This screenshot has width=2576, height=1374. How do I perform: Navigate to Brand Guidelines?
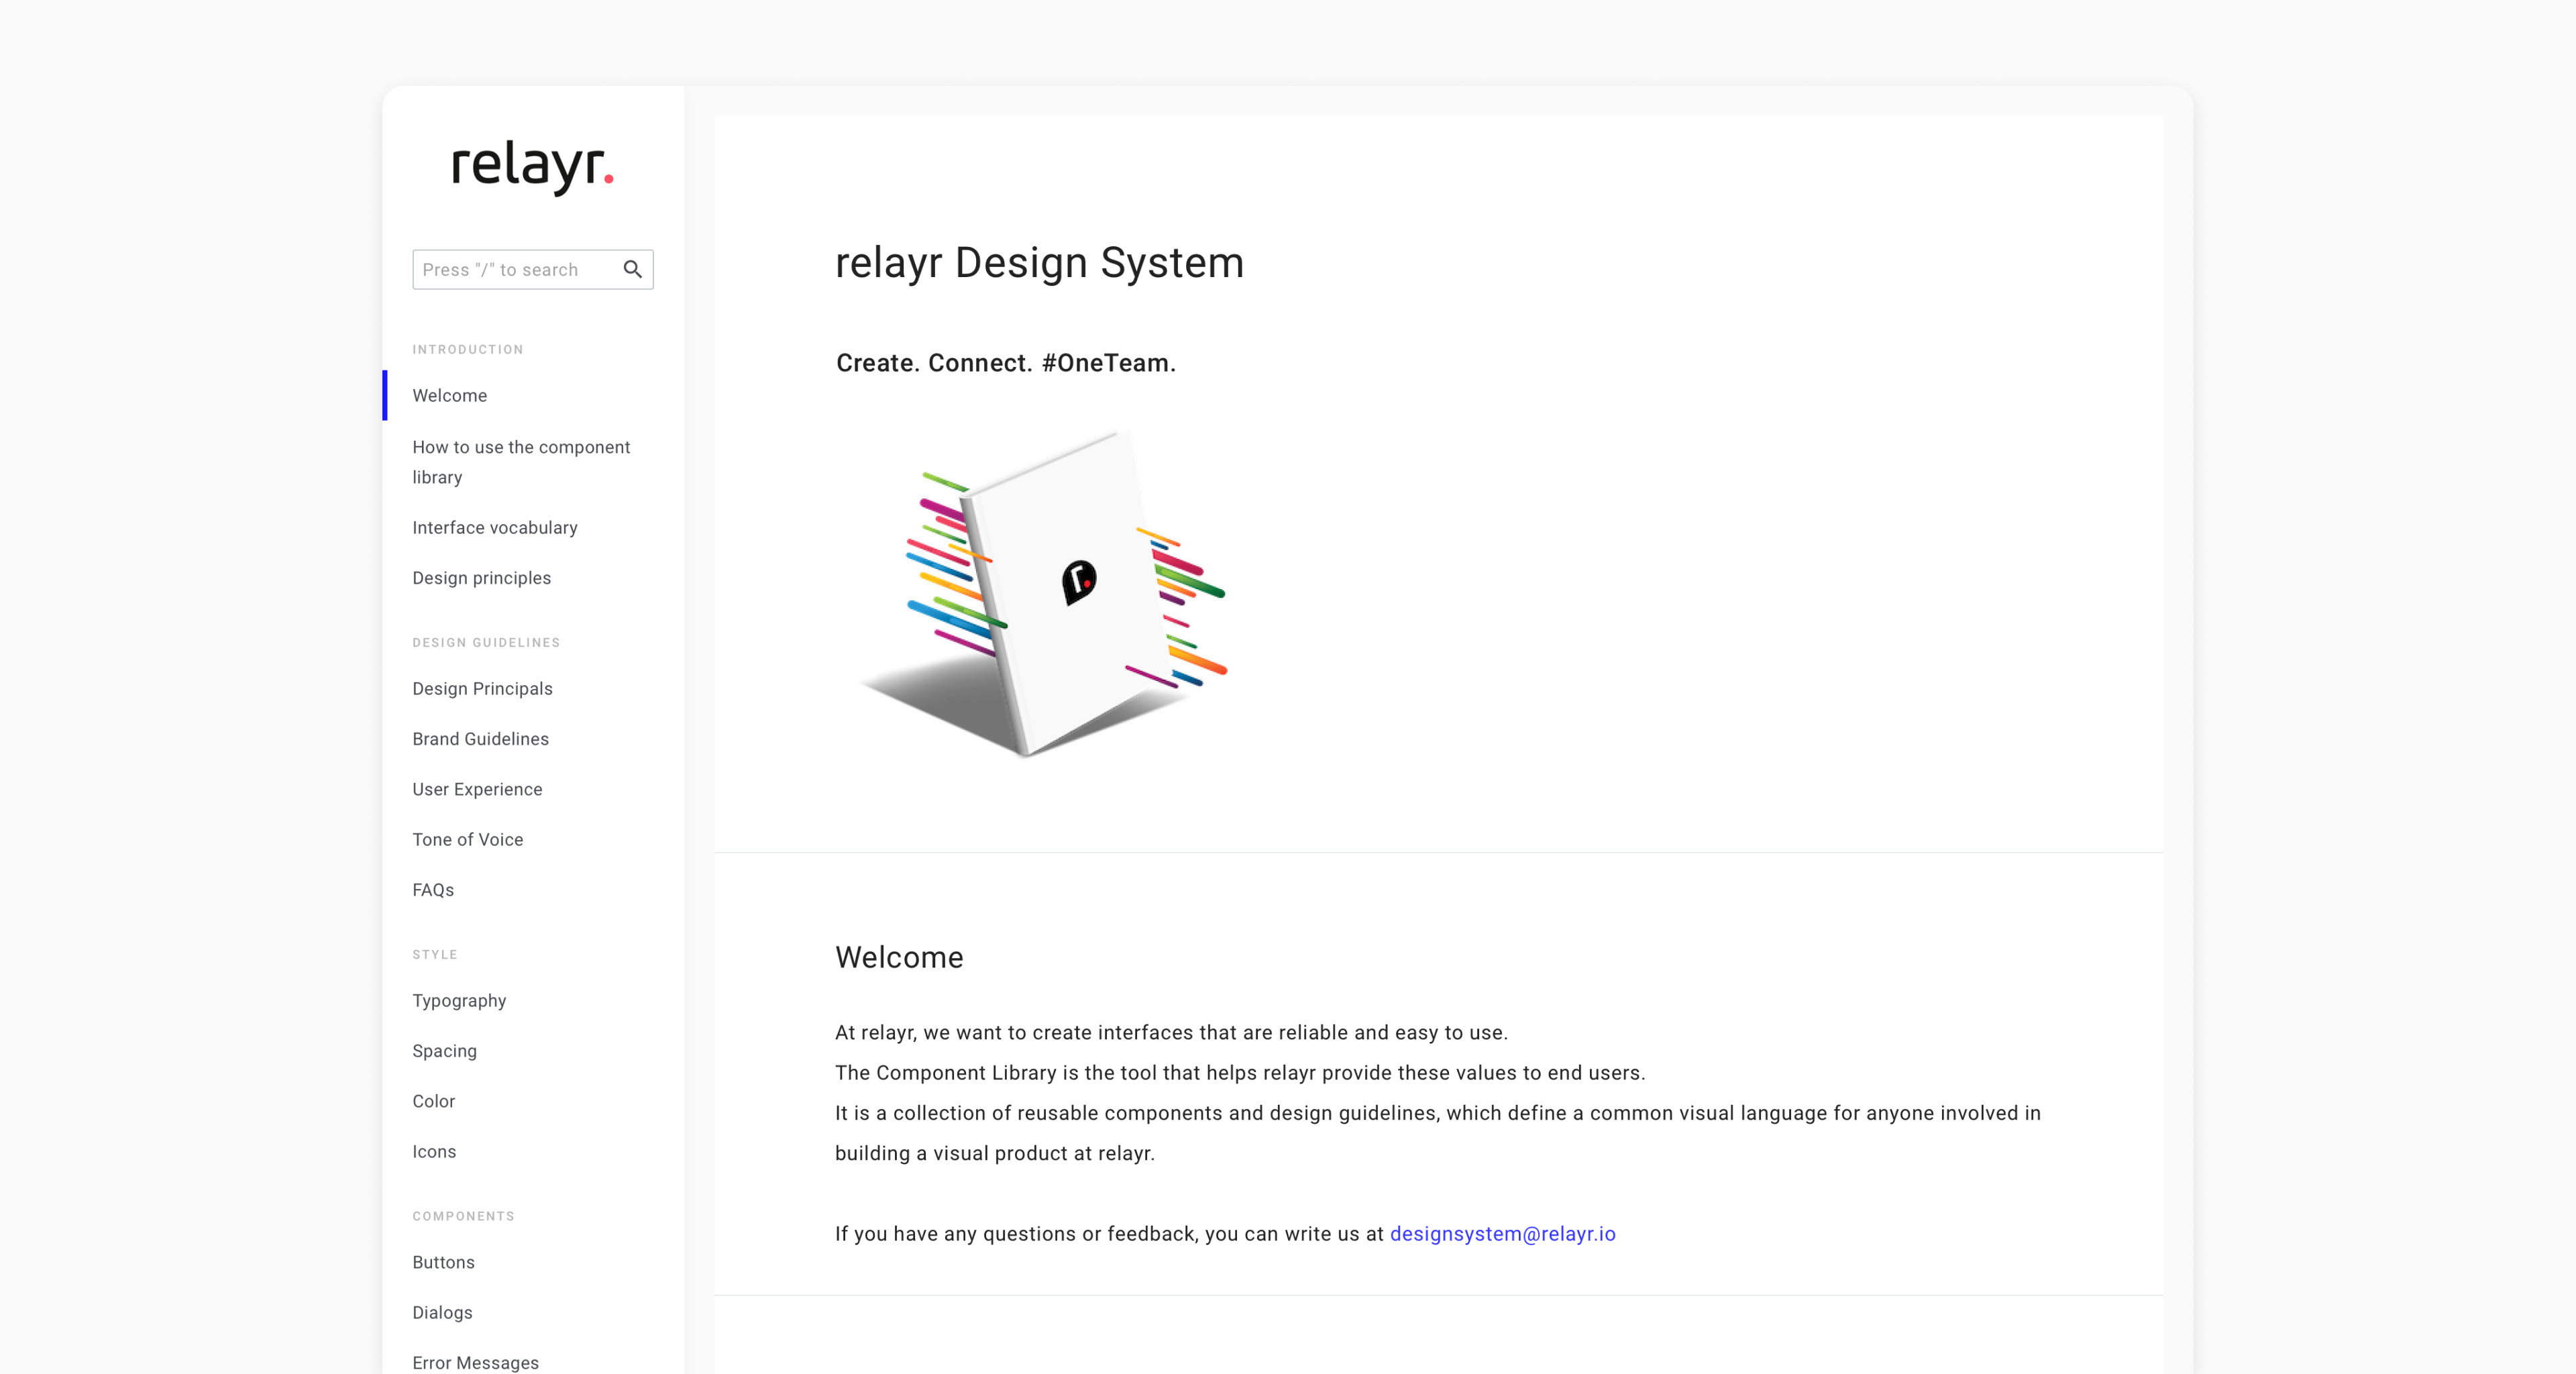[x=480, y=739]
